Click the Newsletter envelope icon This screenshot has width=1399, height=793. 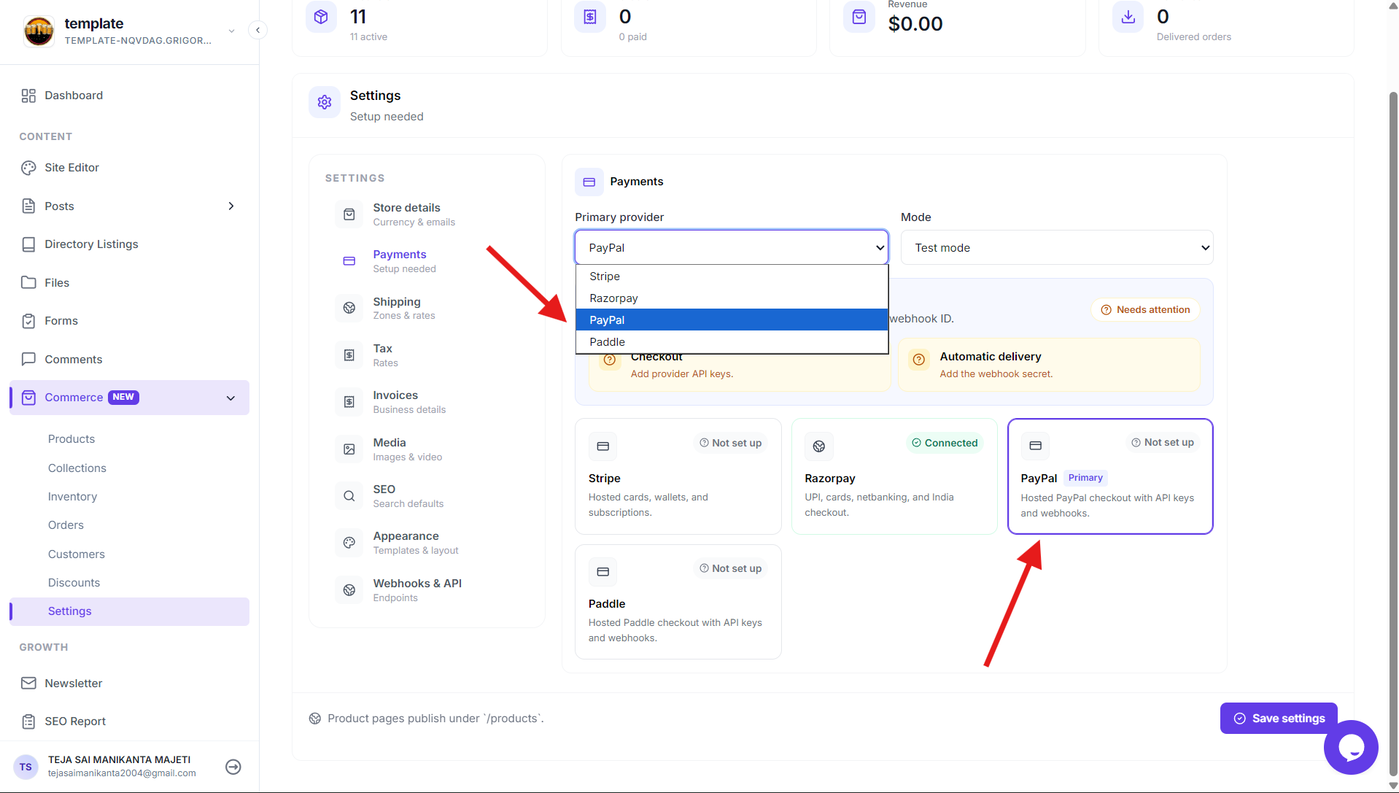[x=28, y=683]
